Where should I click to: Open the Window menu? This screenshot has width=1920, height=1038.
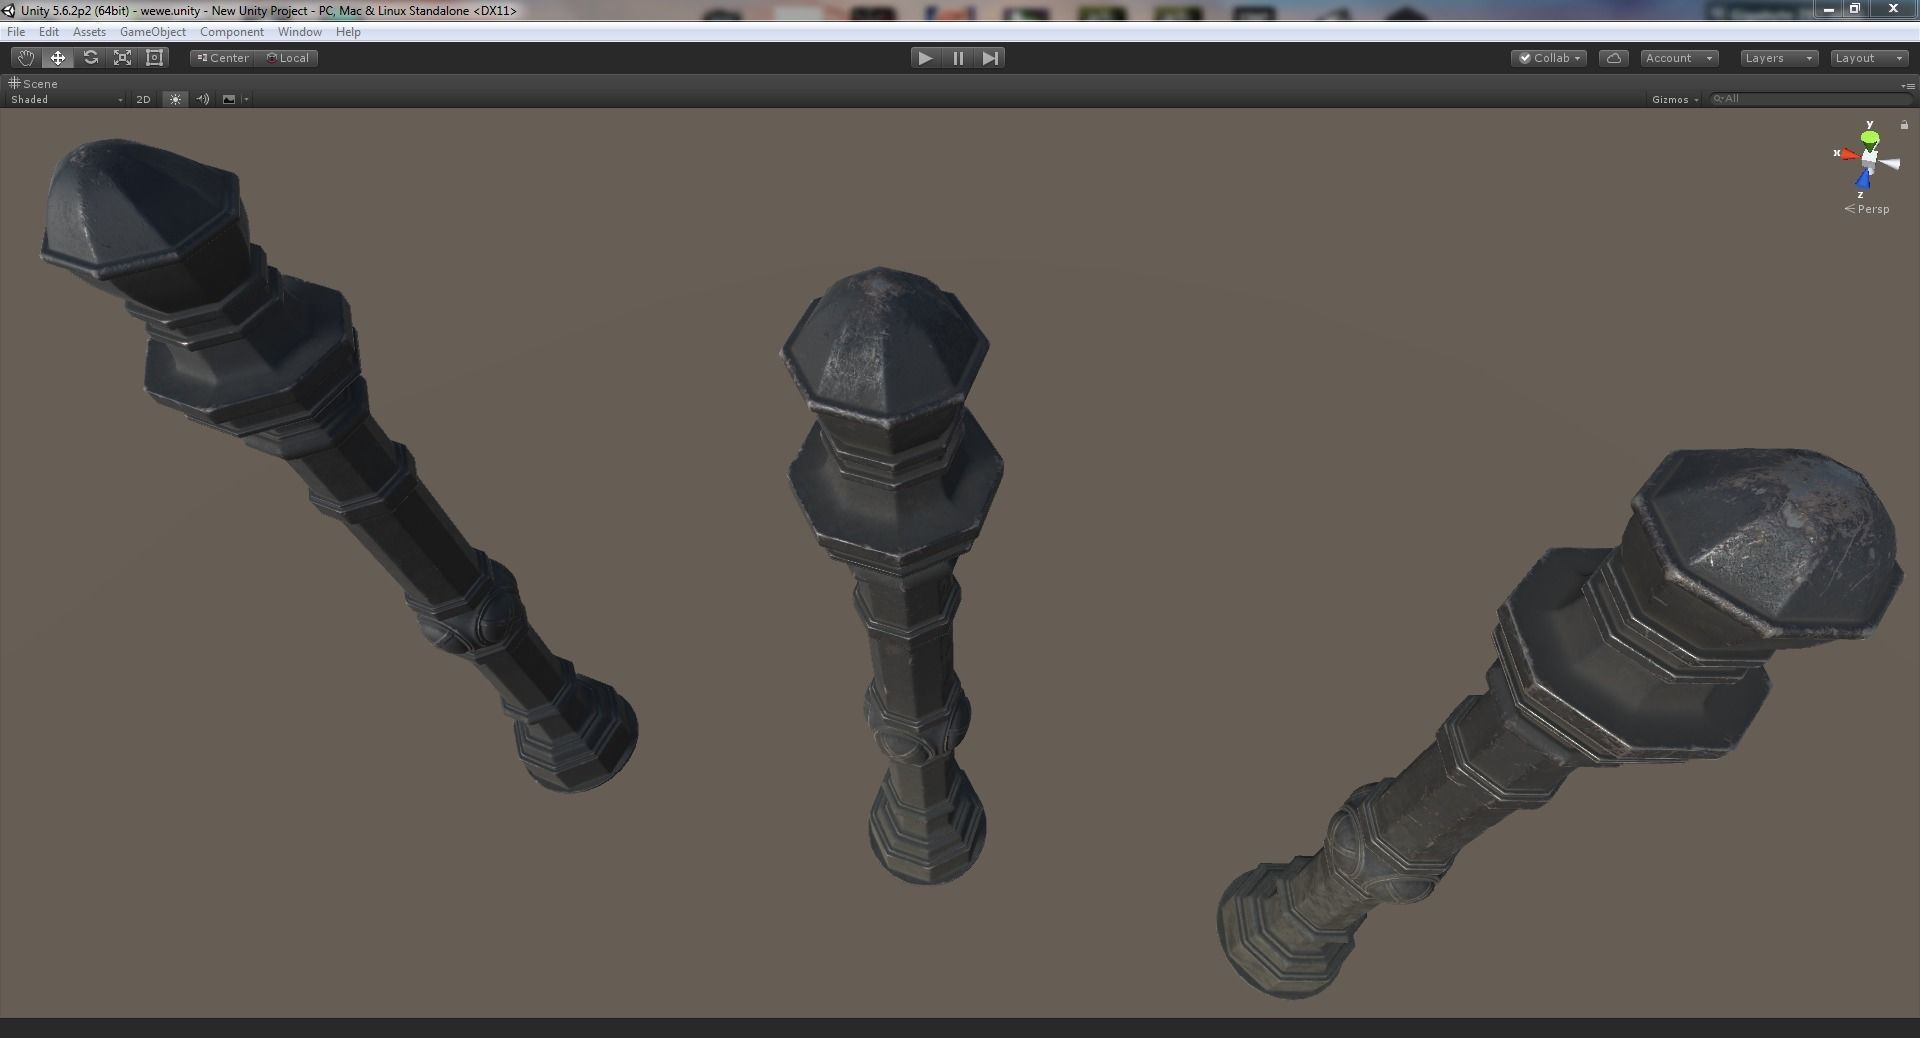[300, 32]
